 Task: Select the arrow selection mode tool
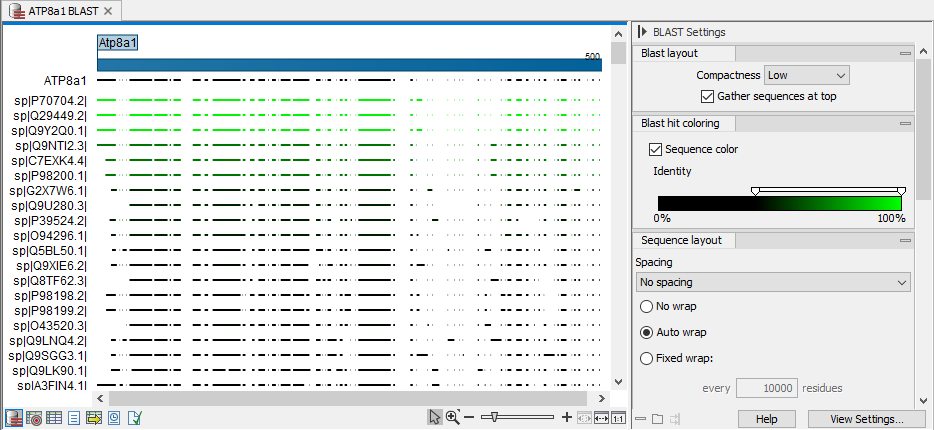[434, 418]
